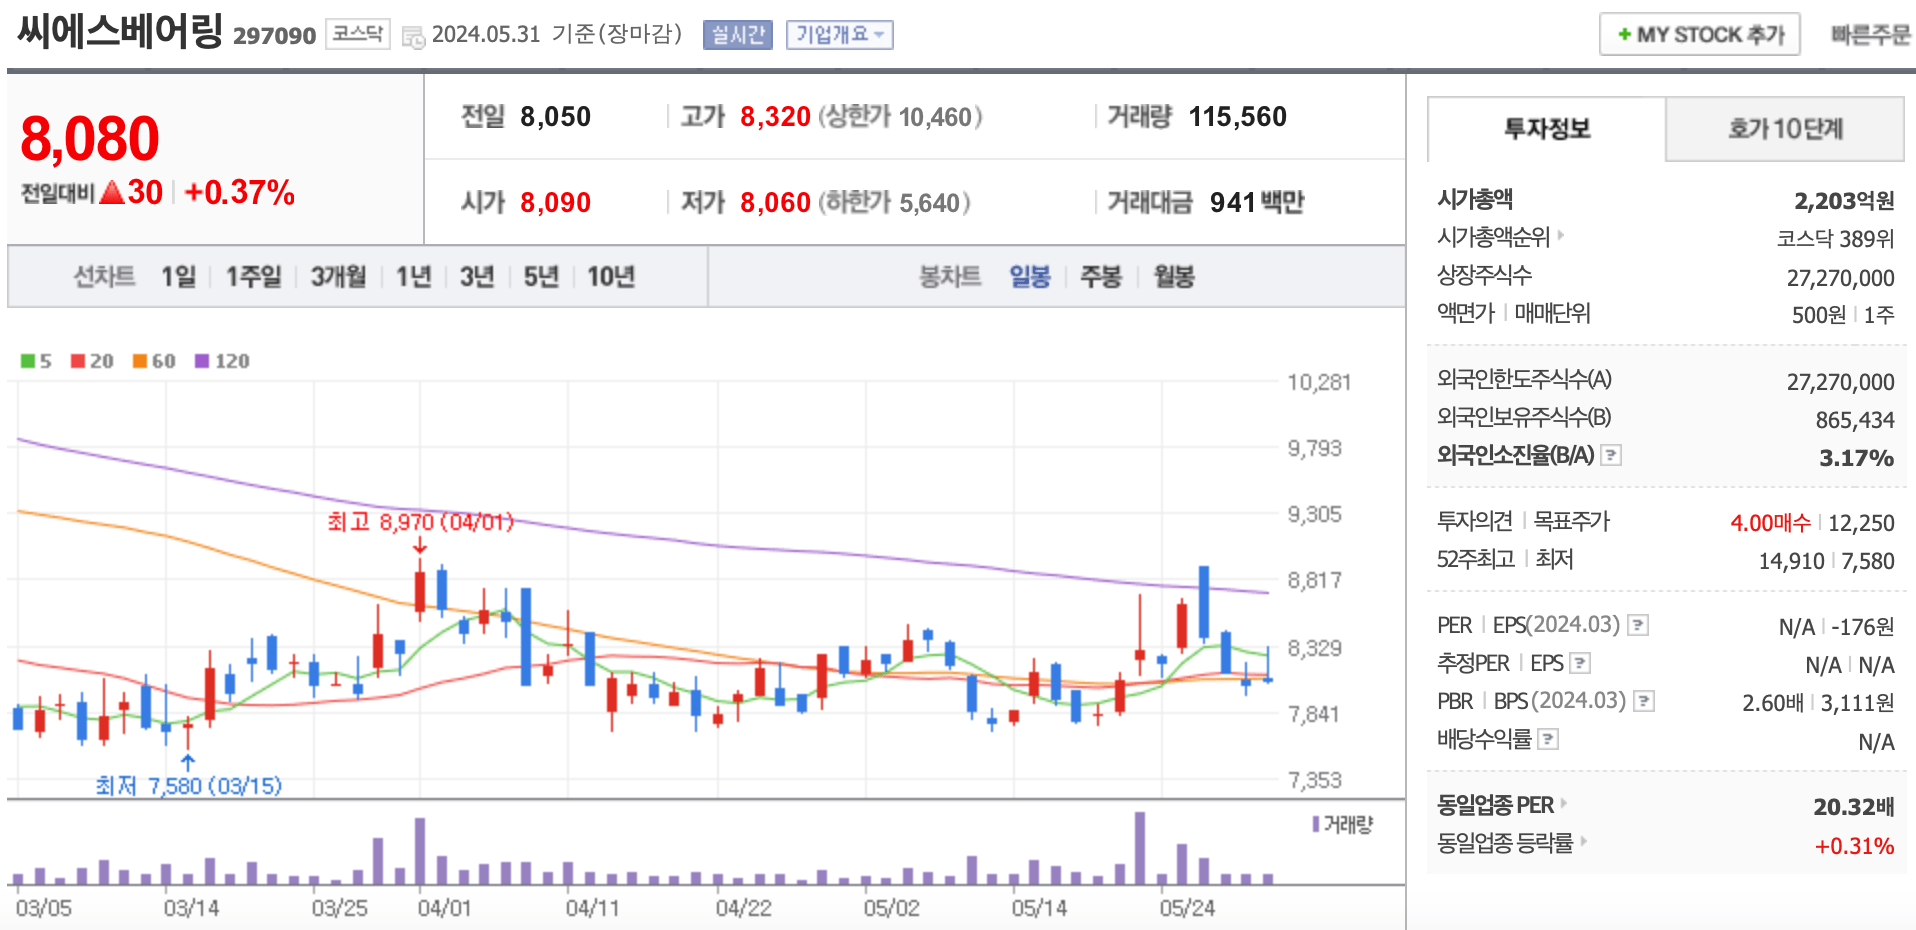Select the 3개월 line chart period
The height and width of the screenshot is (930, 1916).
[338, 276]
